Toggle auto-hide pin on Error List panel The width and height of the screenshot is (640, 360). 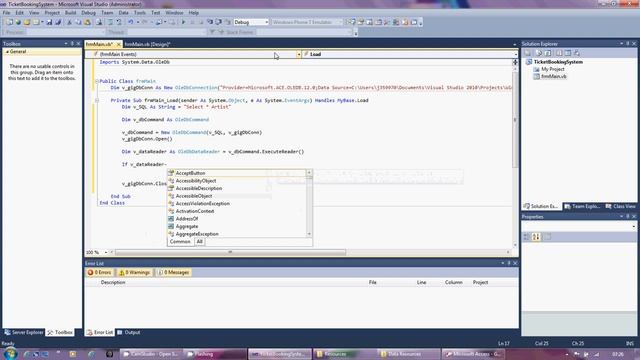(509, 263)
